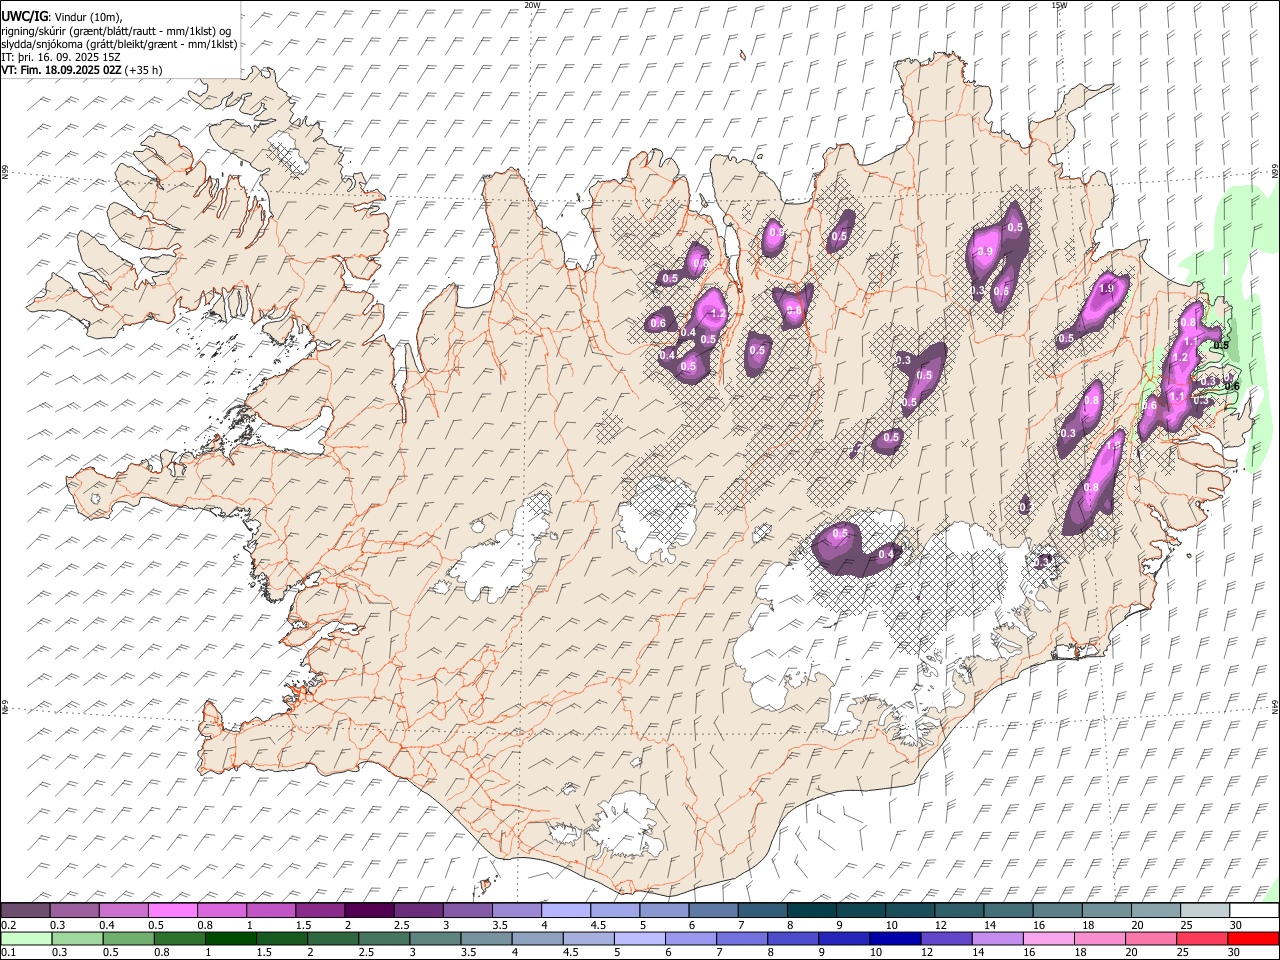Pick the lilac 14 swatch in the bottom row
Screen dimensions: 1280x960
coord(996,939)
